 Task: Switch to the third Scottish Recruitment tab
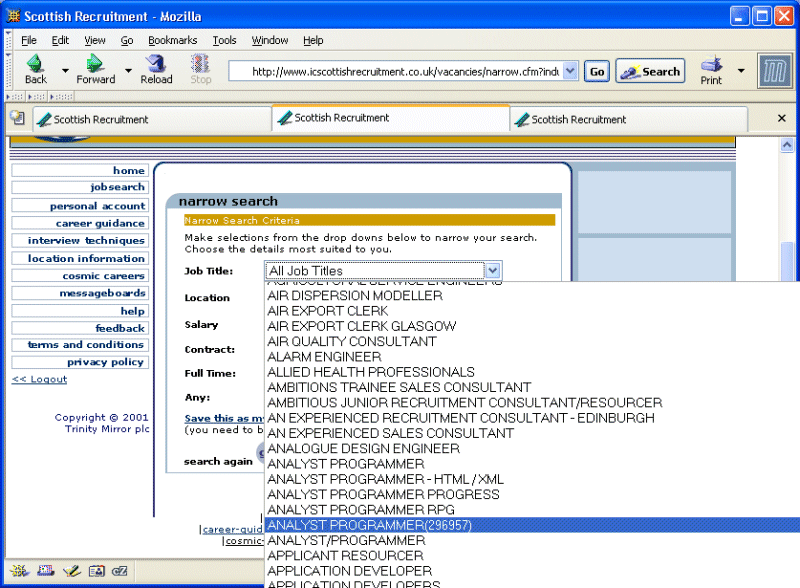click(629, 119)
